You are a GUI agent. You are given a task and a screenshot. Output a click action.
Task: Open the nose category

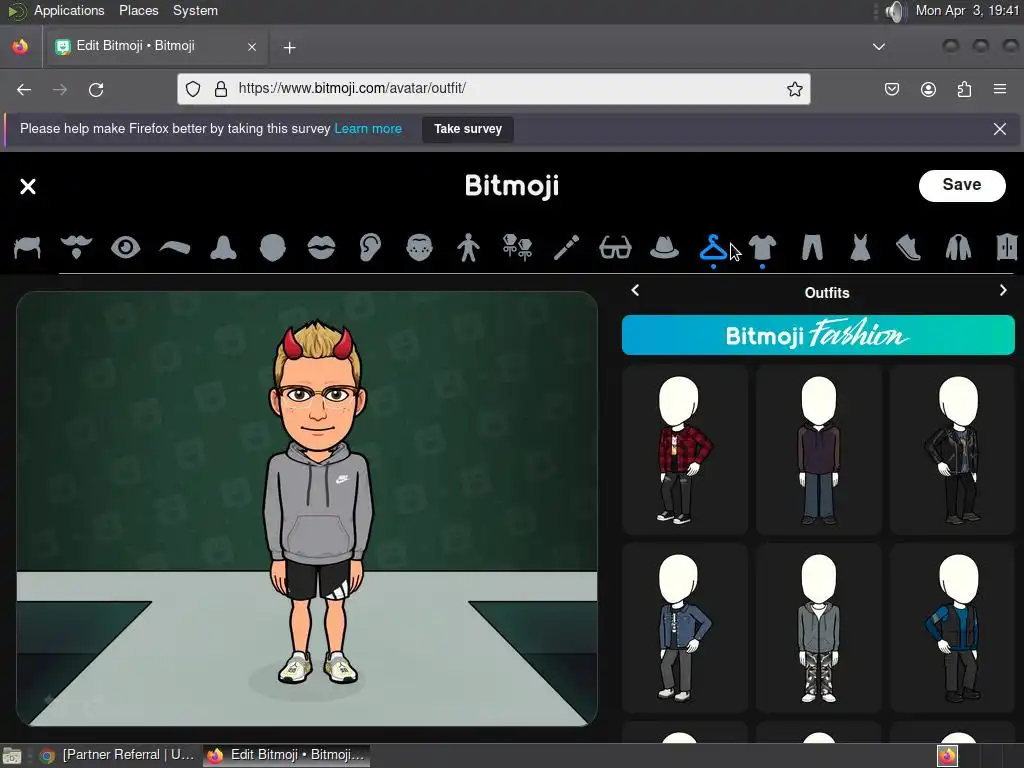tap(223, 248)
